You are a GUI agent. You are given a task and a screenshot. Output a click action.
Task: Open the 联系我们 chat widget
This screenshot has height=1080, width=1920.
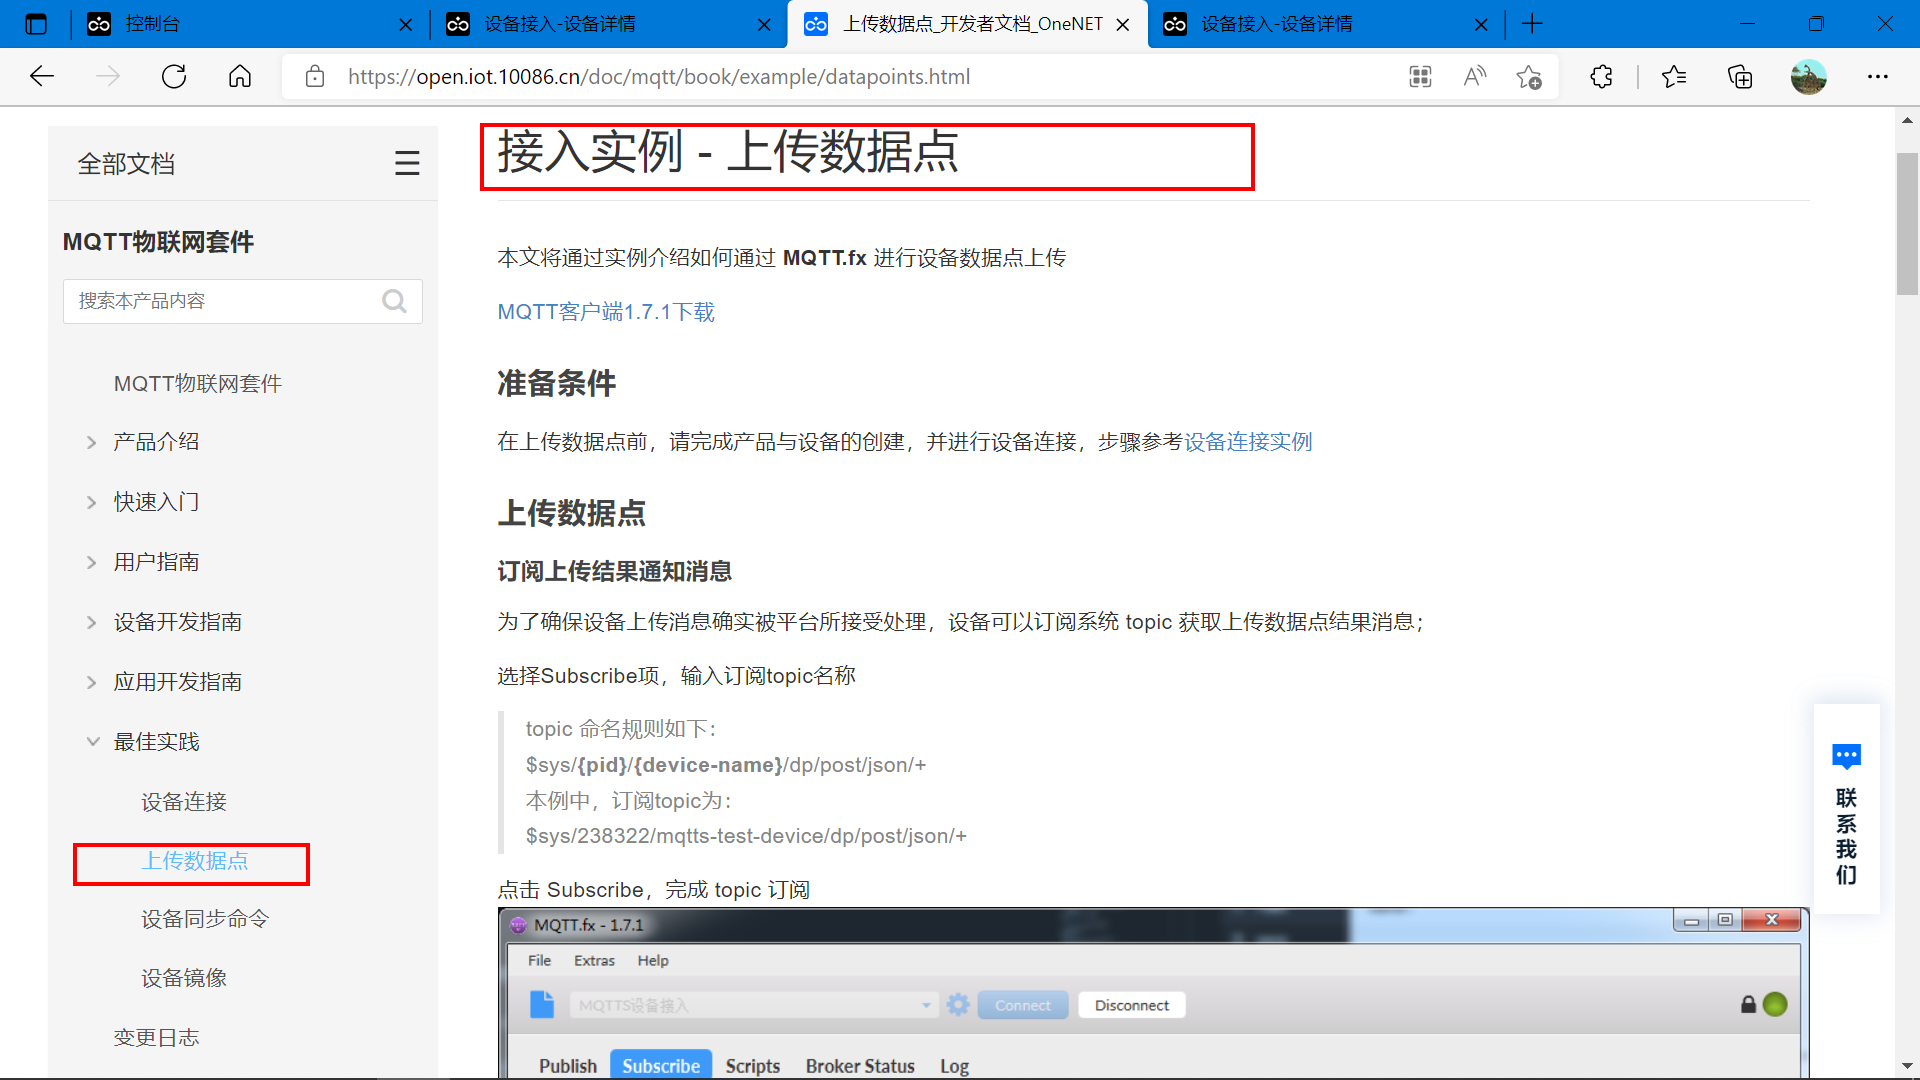tap(1846, 810)
